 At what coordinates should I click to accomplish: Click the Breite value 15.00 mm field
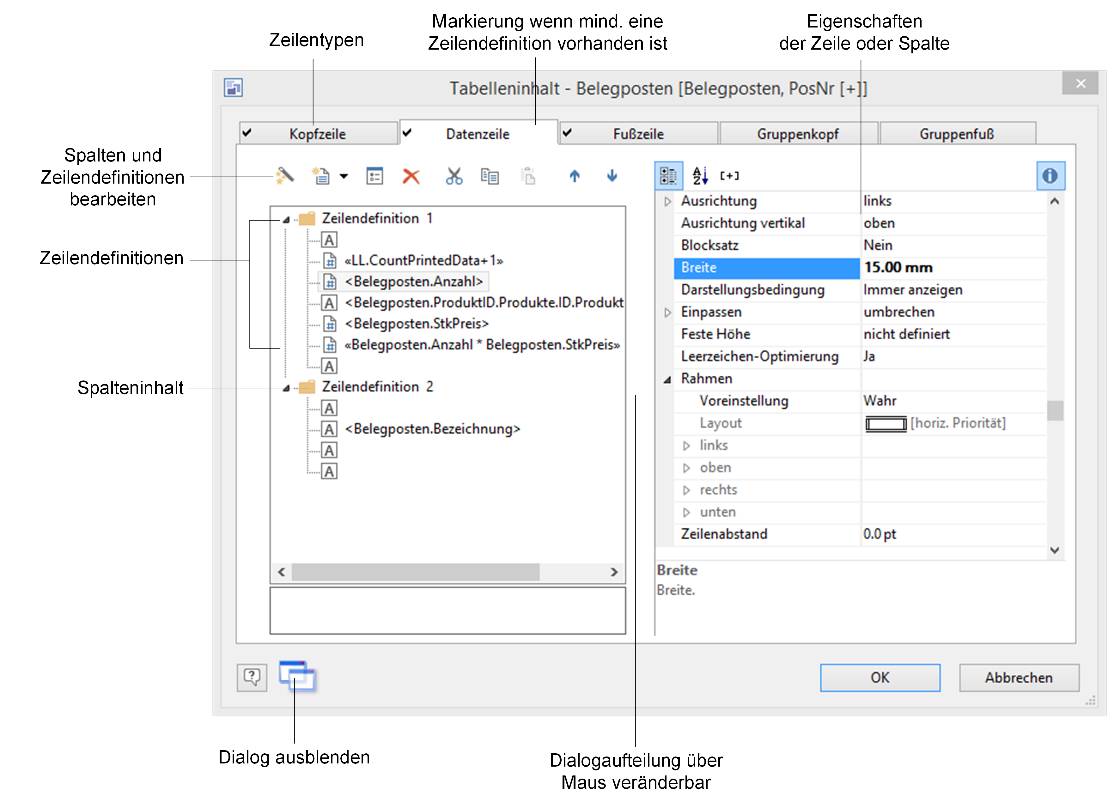click(950, 268)
